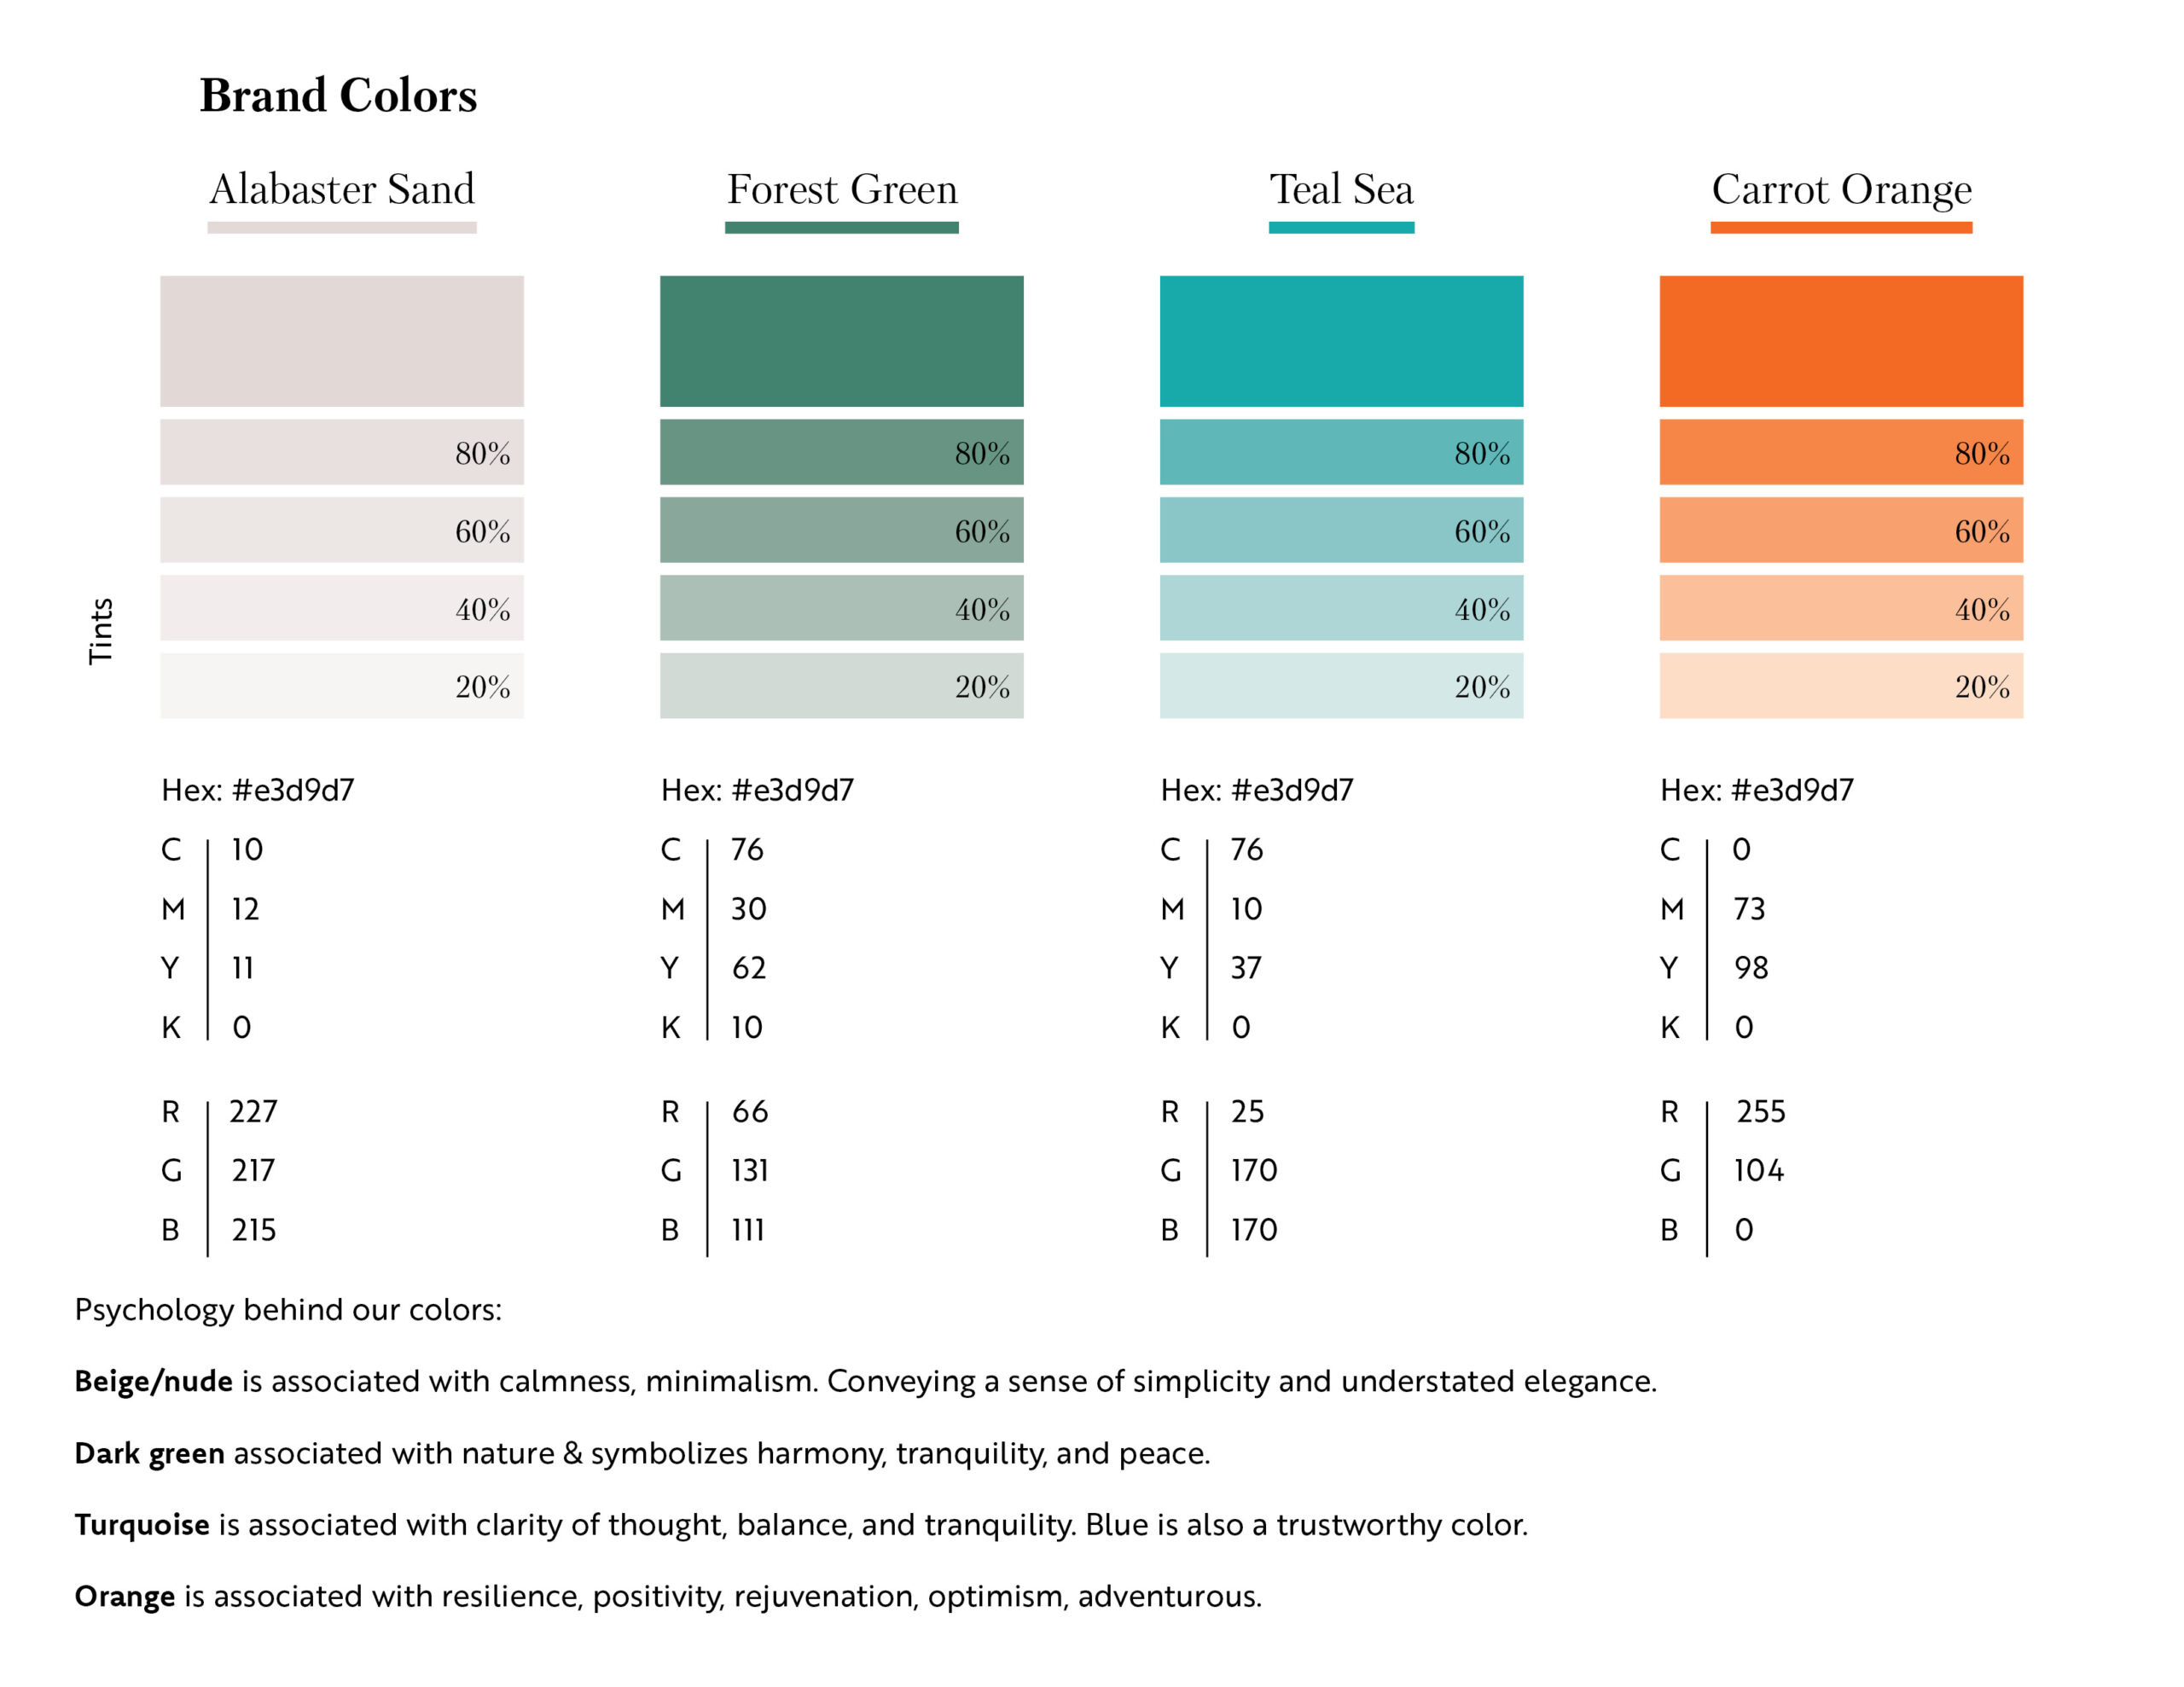Screen dimensions: 2184x1687
Task: Select the 20% Alabaster Sand tint
Action: pos(341,686)
